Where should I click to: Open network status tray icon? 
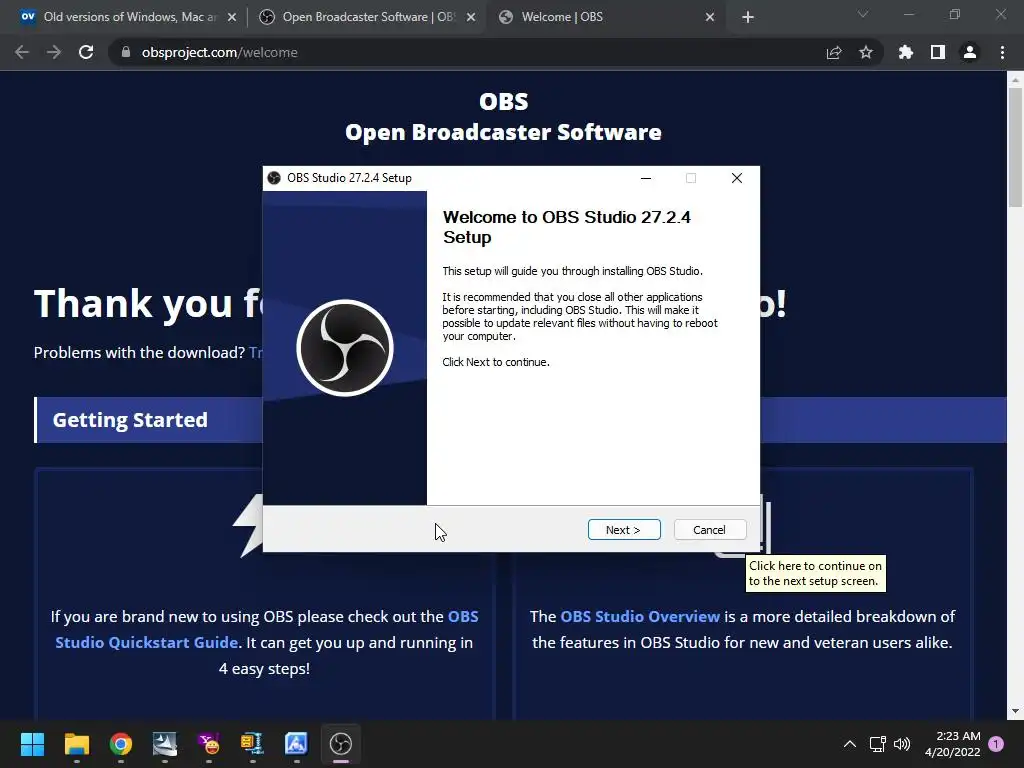click(877, 744)
